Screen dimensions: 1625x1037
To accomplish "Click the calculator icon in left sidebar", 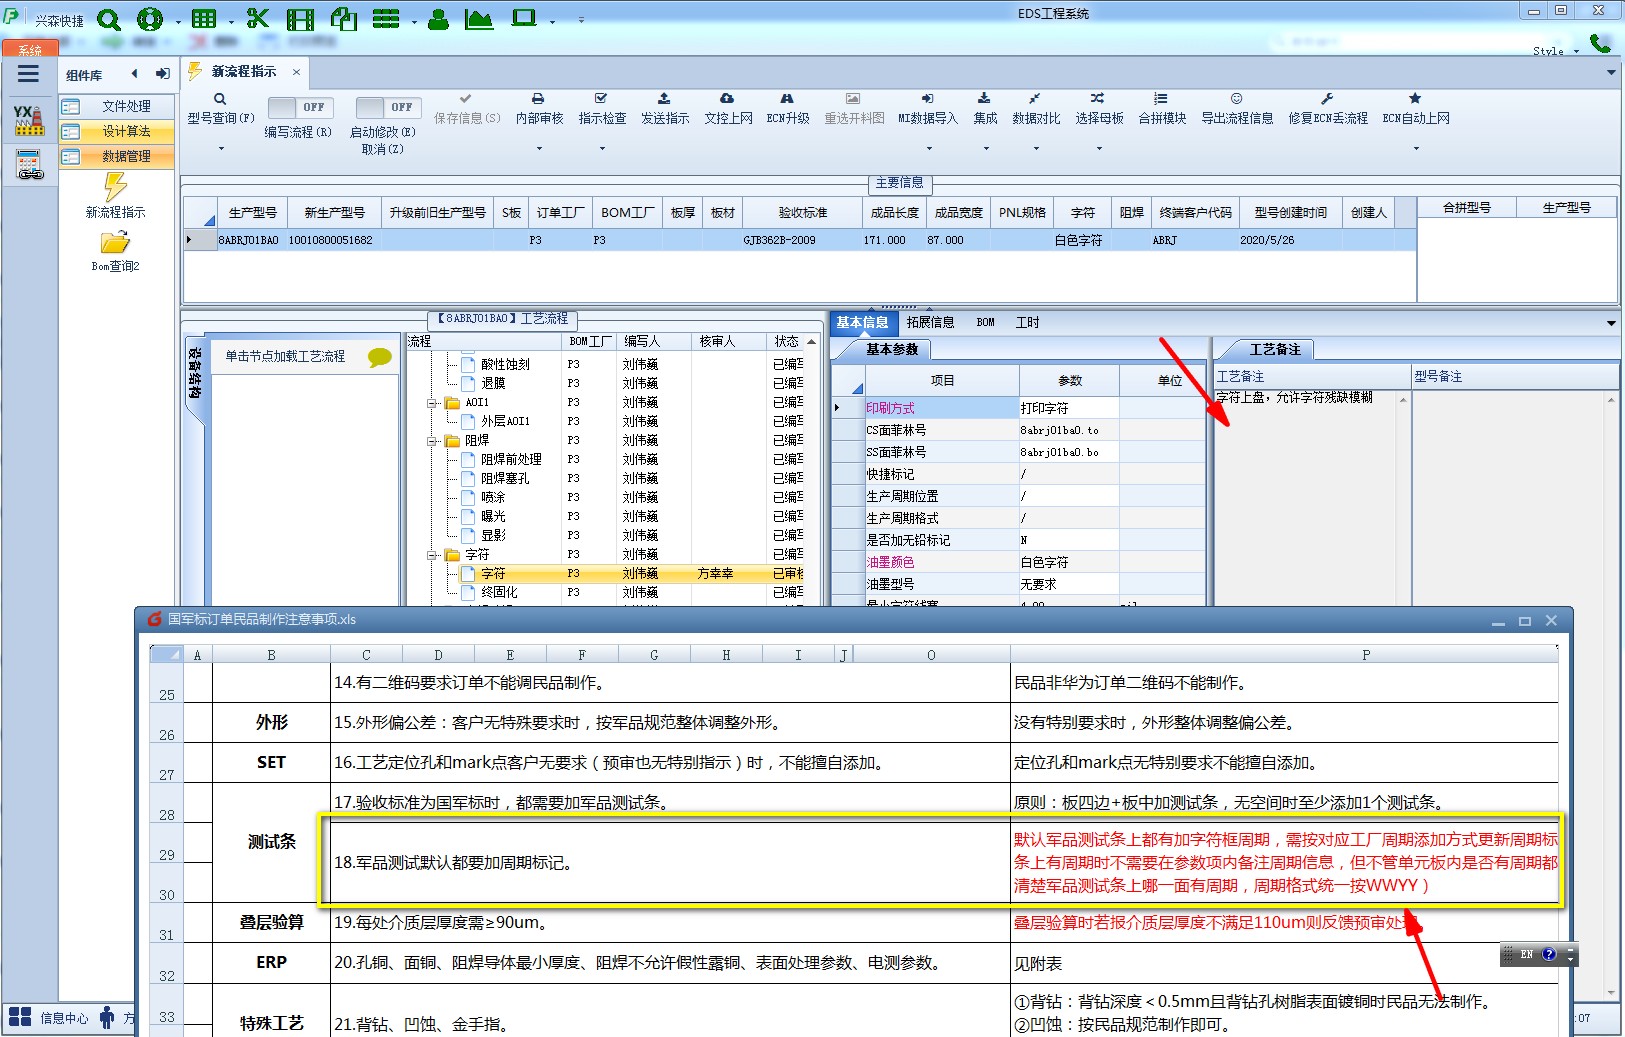I will (29, 164).
